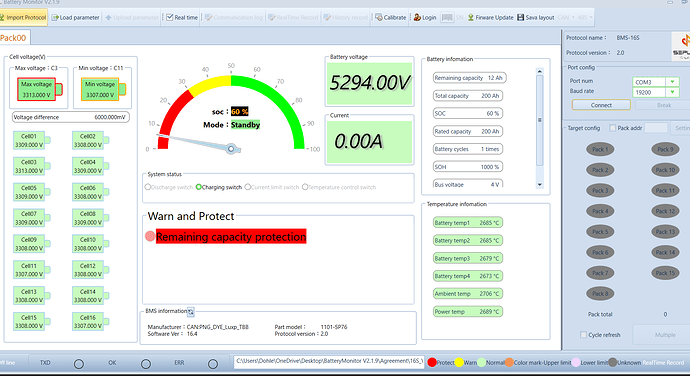
Task: Click scroll up arrow in Battery information
Action: click(x=540, y=71)
